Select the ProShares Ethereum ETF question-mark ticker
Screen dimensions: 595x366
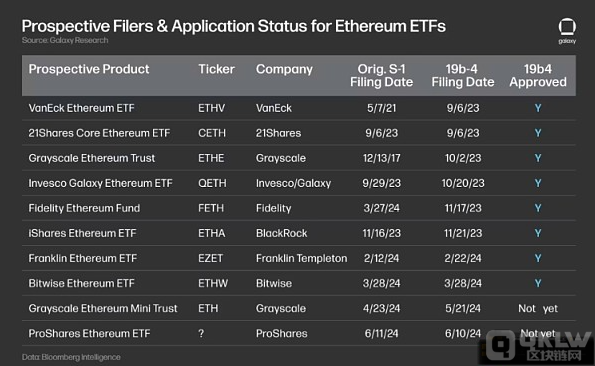click(201, 333)
